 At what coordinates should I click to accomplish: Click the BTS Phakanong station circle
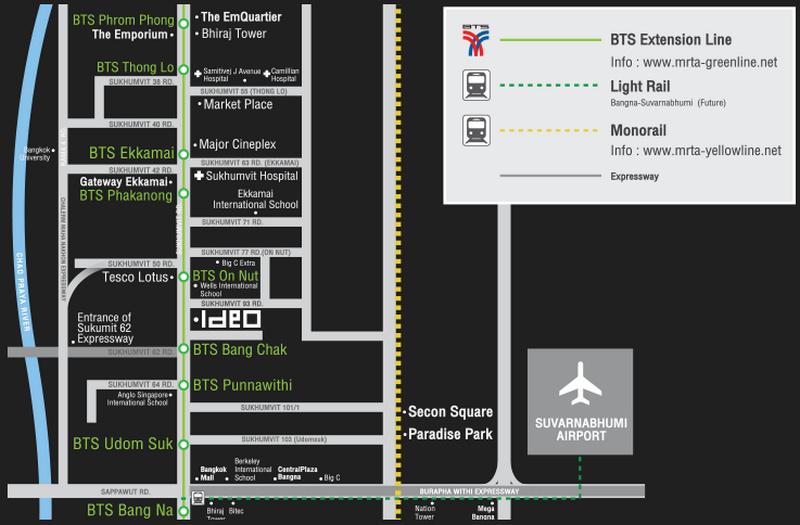point(184,193)
